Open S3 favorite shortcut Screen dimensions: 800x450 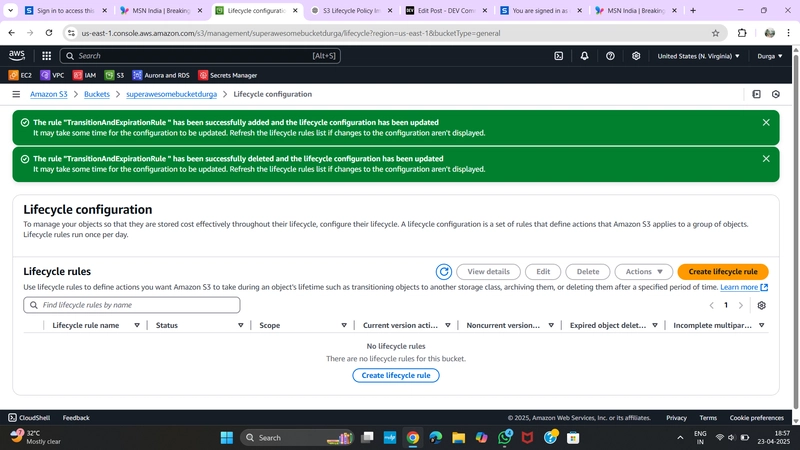click(x=114, y=75)
